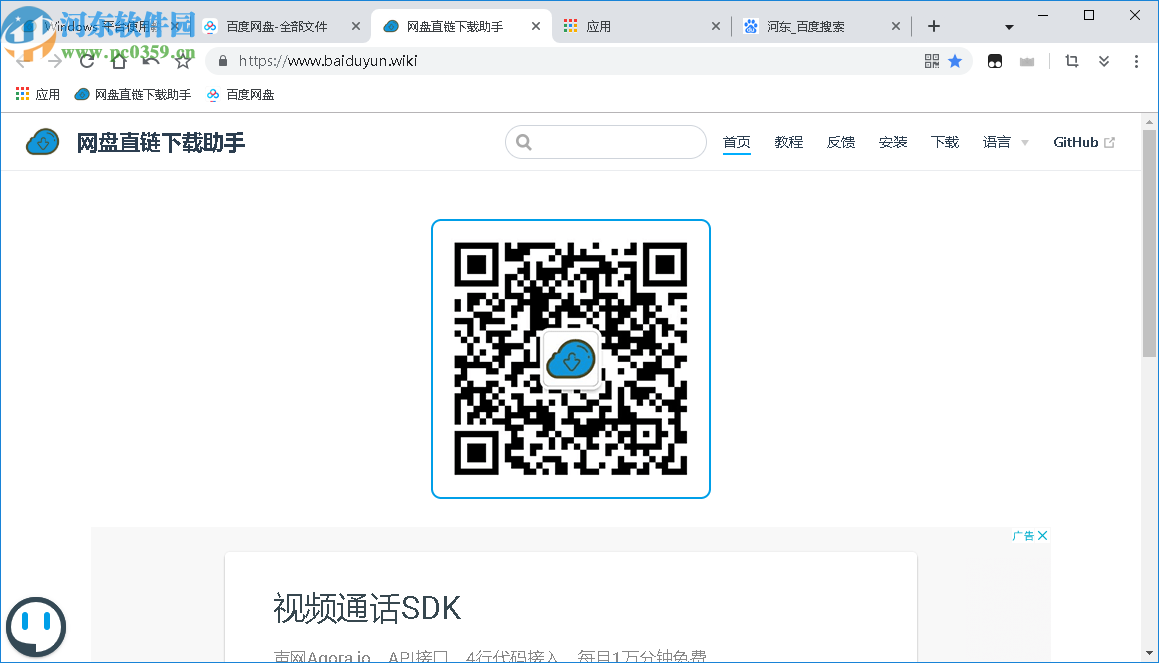The width and height of the screenshot is (1159, 663).
Task: Open the 安装 navigation item
Action: [893, 142]
